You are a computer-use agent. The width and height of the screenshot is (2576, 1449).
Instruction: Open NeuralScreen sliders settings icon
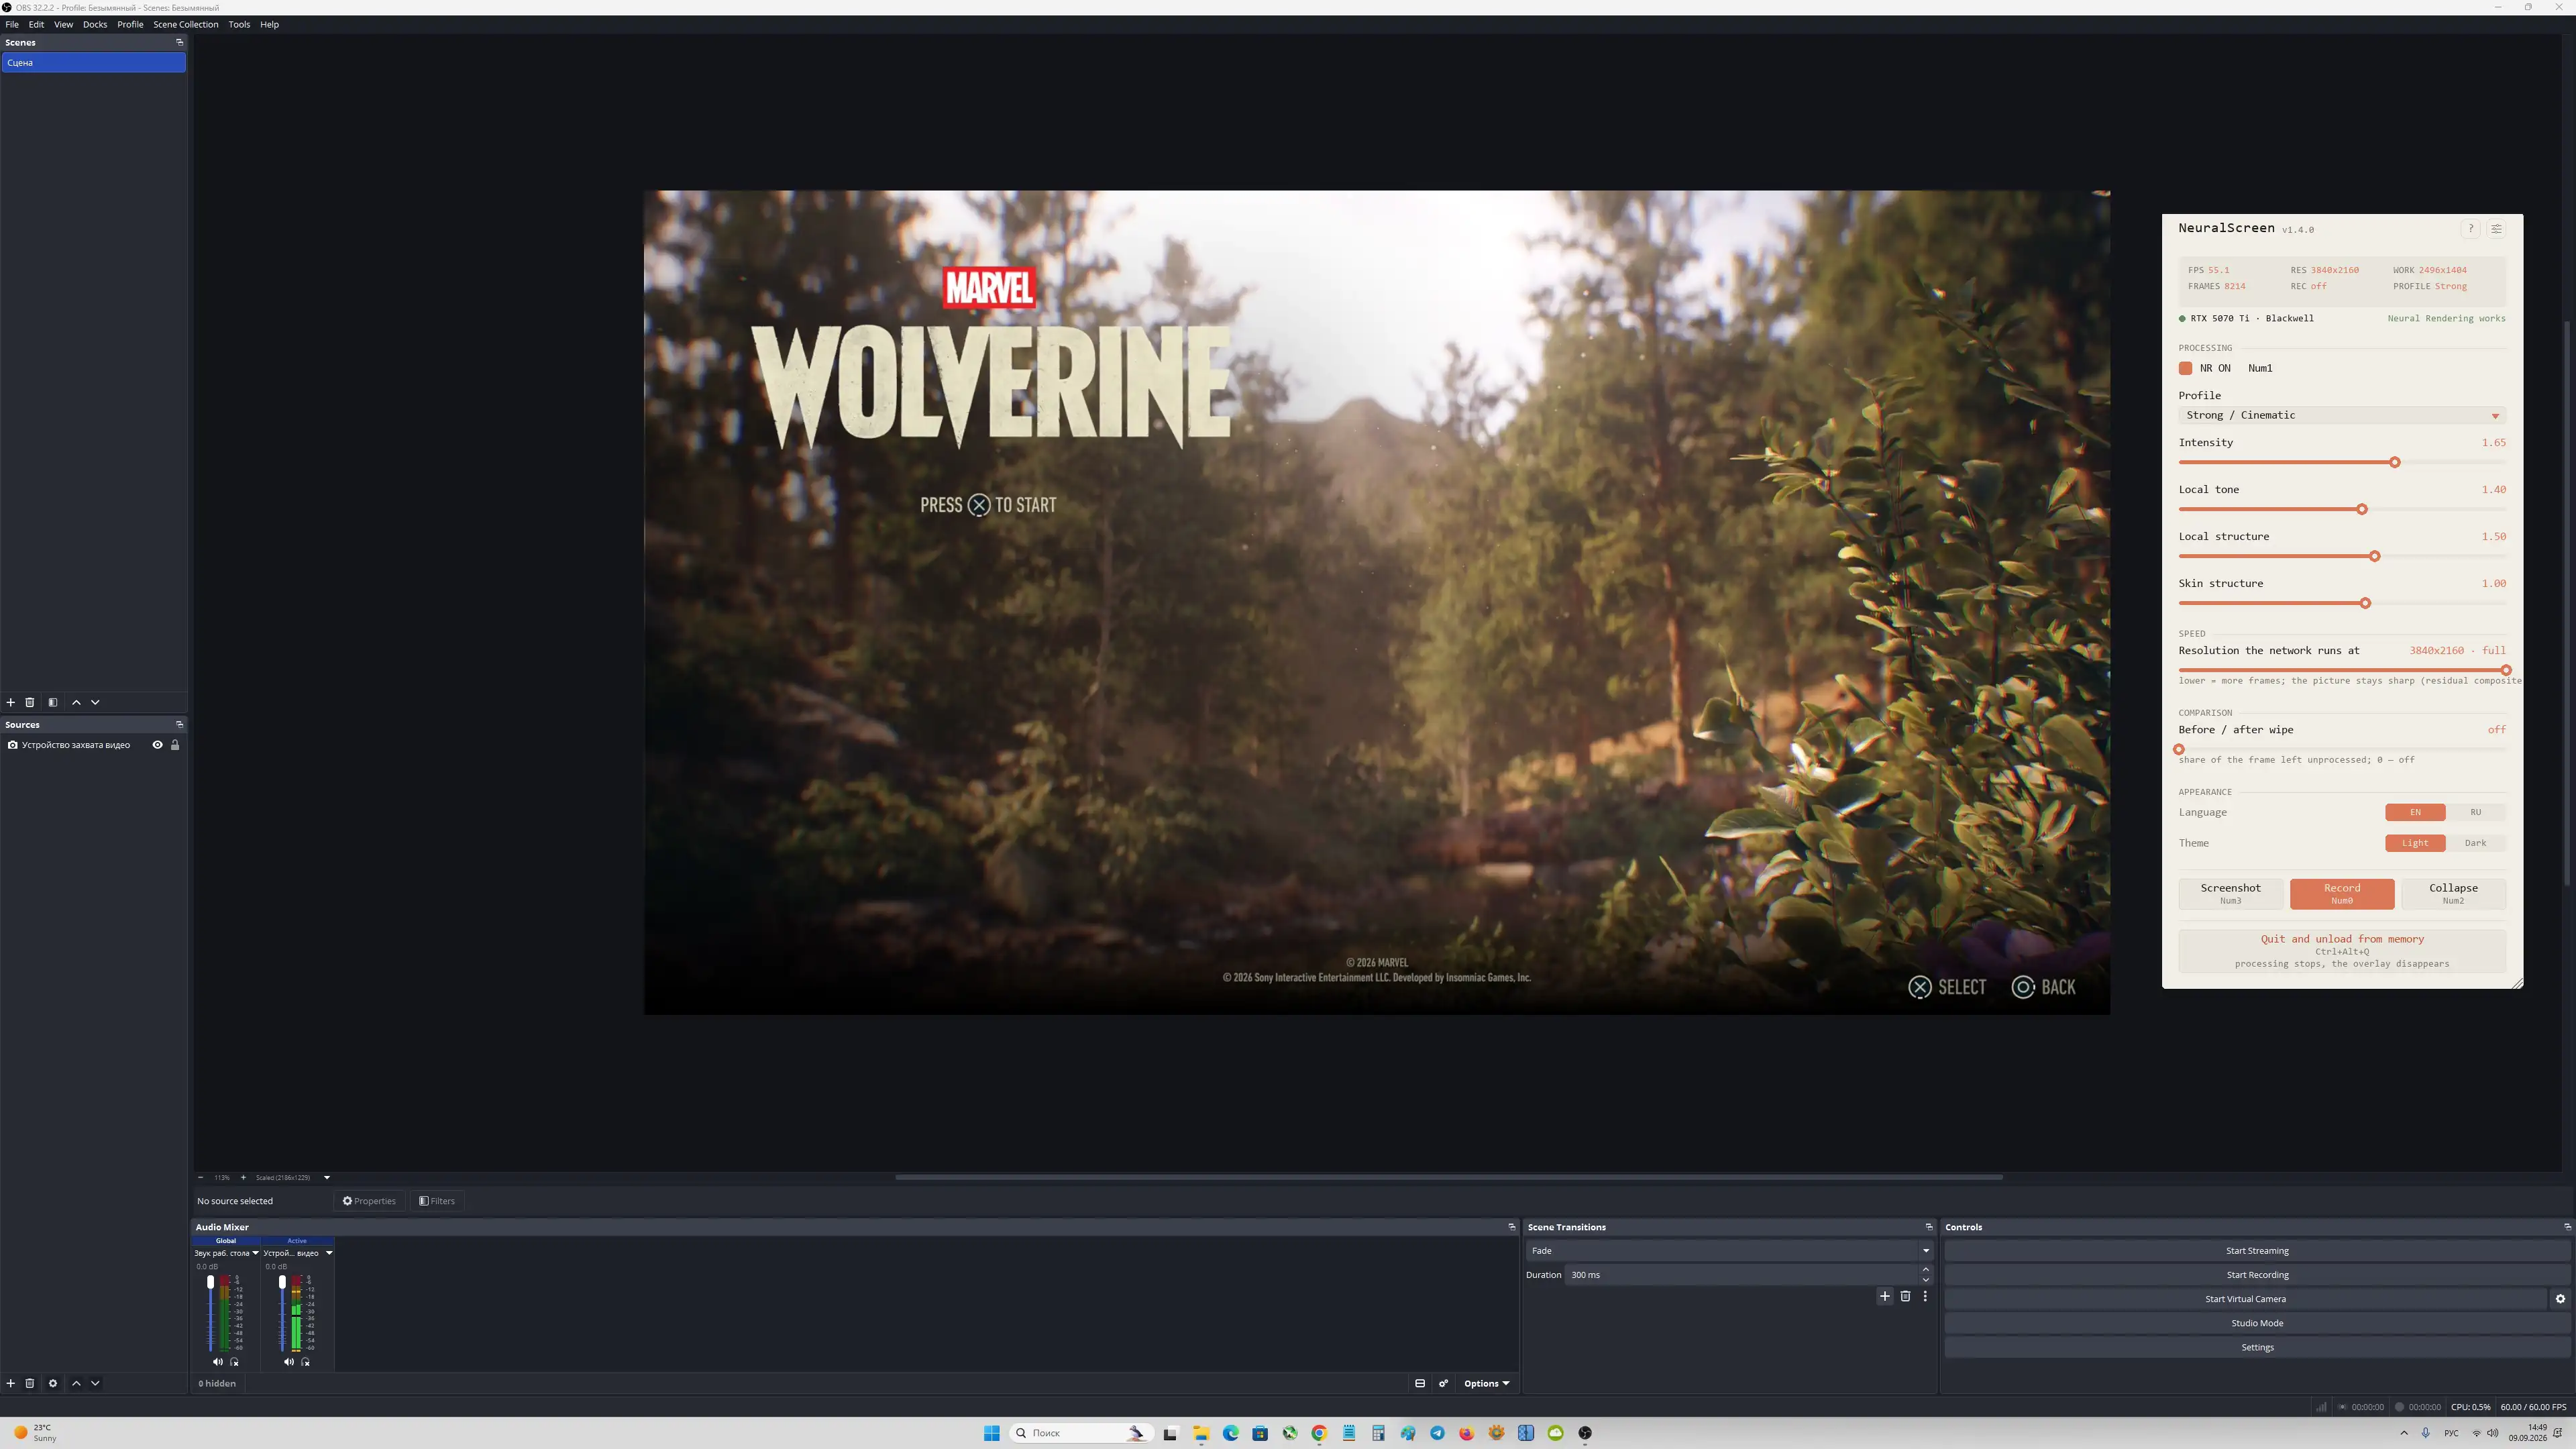pyautogui.click(x=2496, y=229)
